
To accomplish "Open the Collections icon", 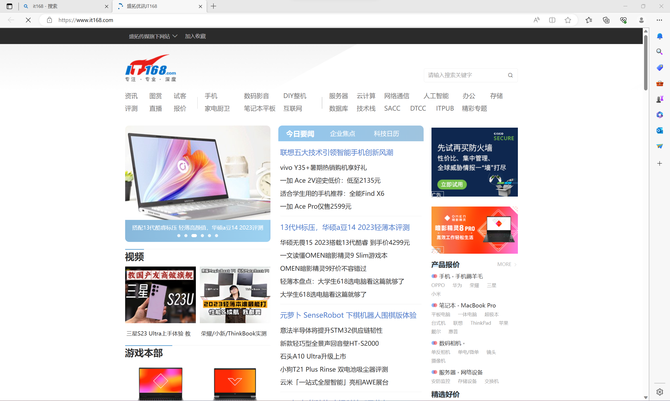I will pos(606,20).
